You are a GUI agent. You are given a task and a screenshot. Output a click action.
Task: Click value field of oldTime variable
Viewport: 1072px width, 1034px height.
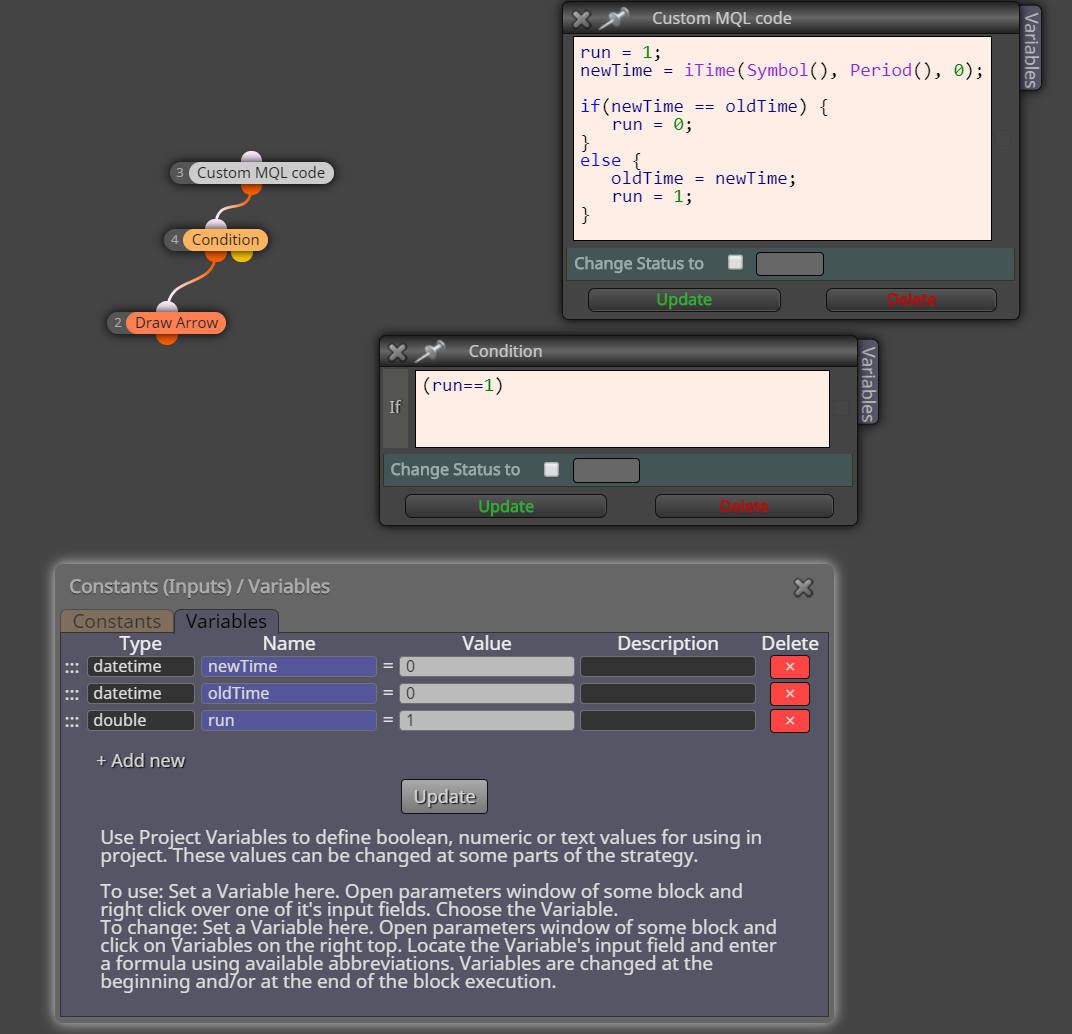(x=487, y=693)
